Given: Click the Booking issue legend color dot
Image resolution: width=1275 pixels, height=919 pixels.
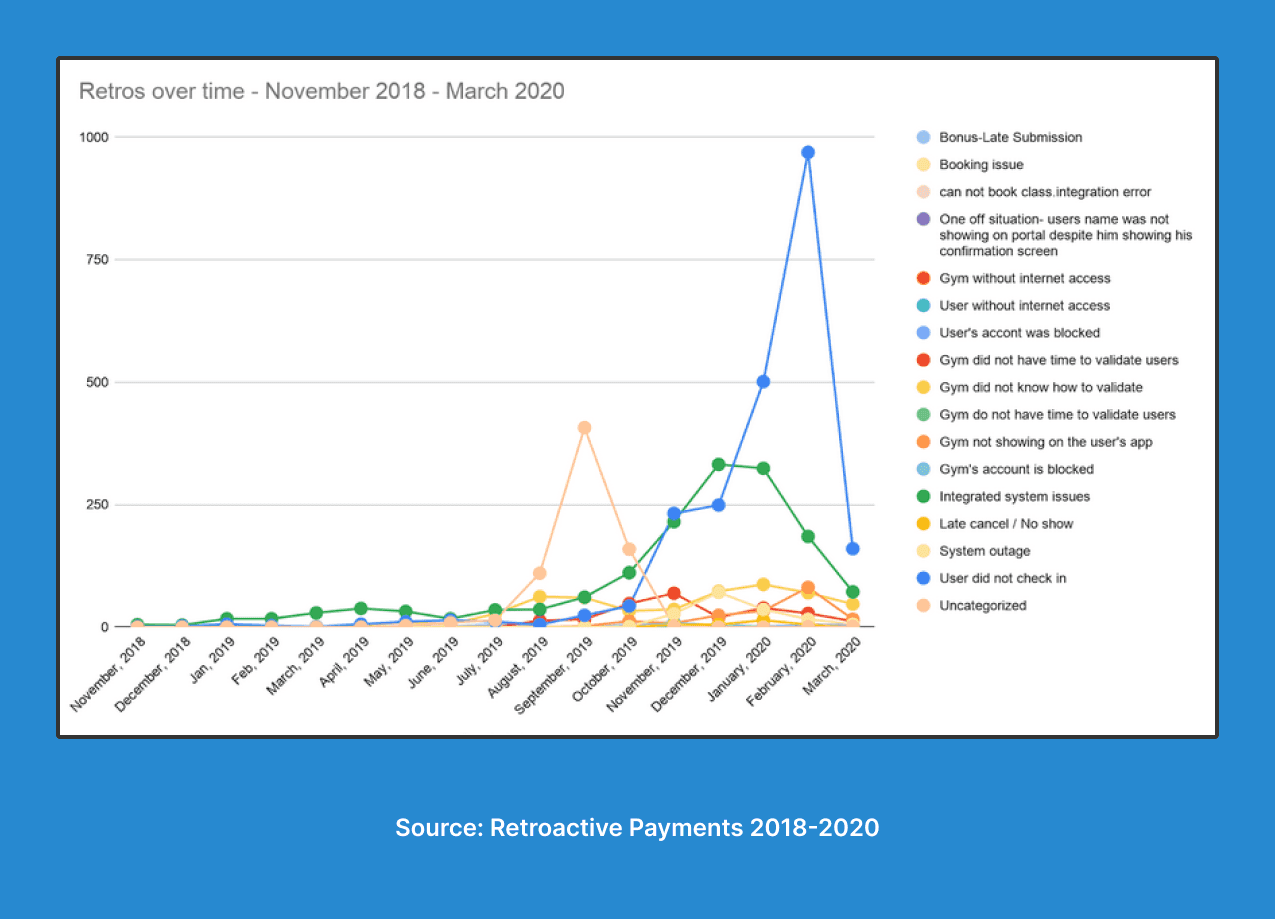Looking at the screenshot, I should click(x=923, y=164).
